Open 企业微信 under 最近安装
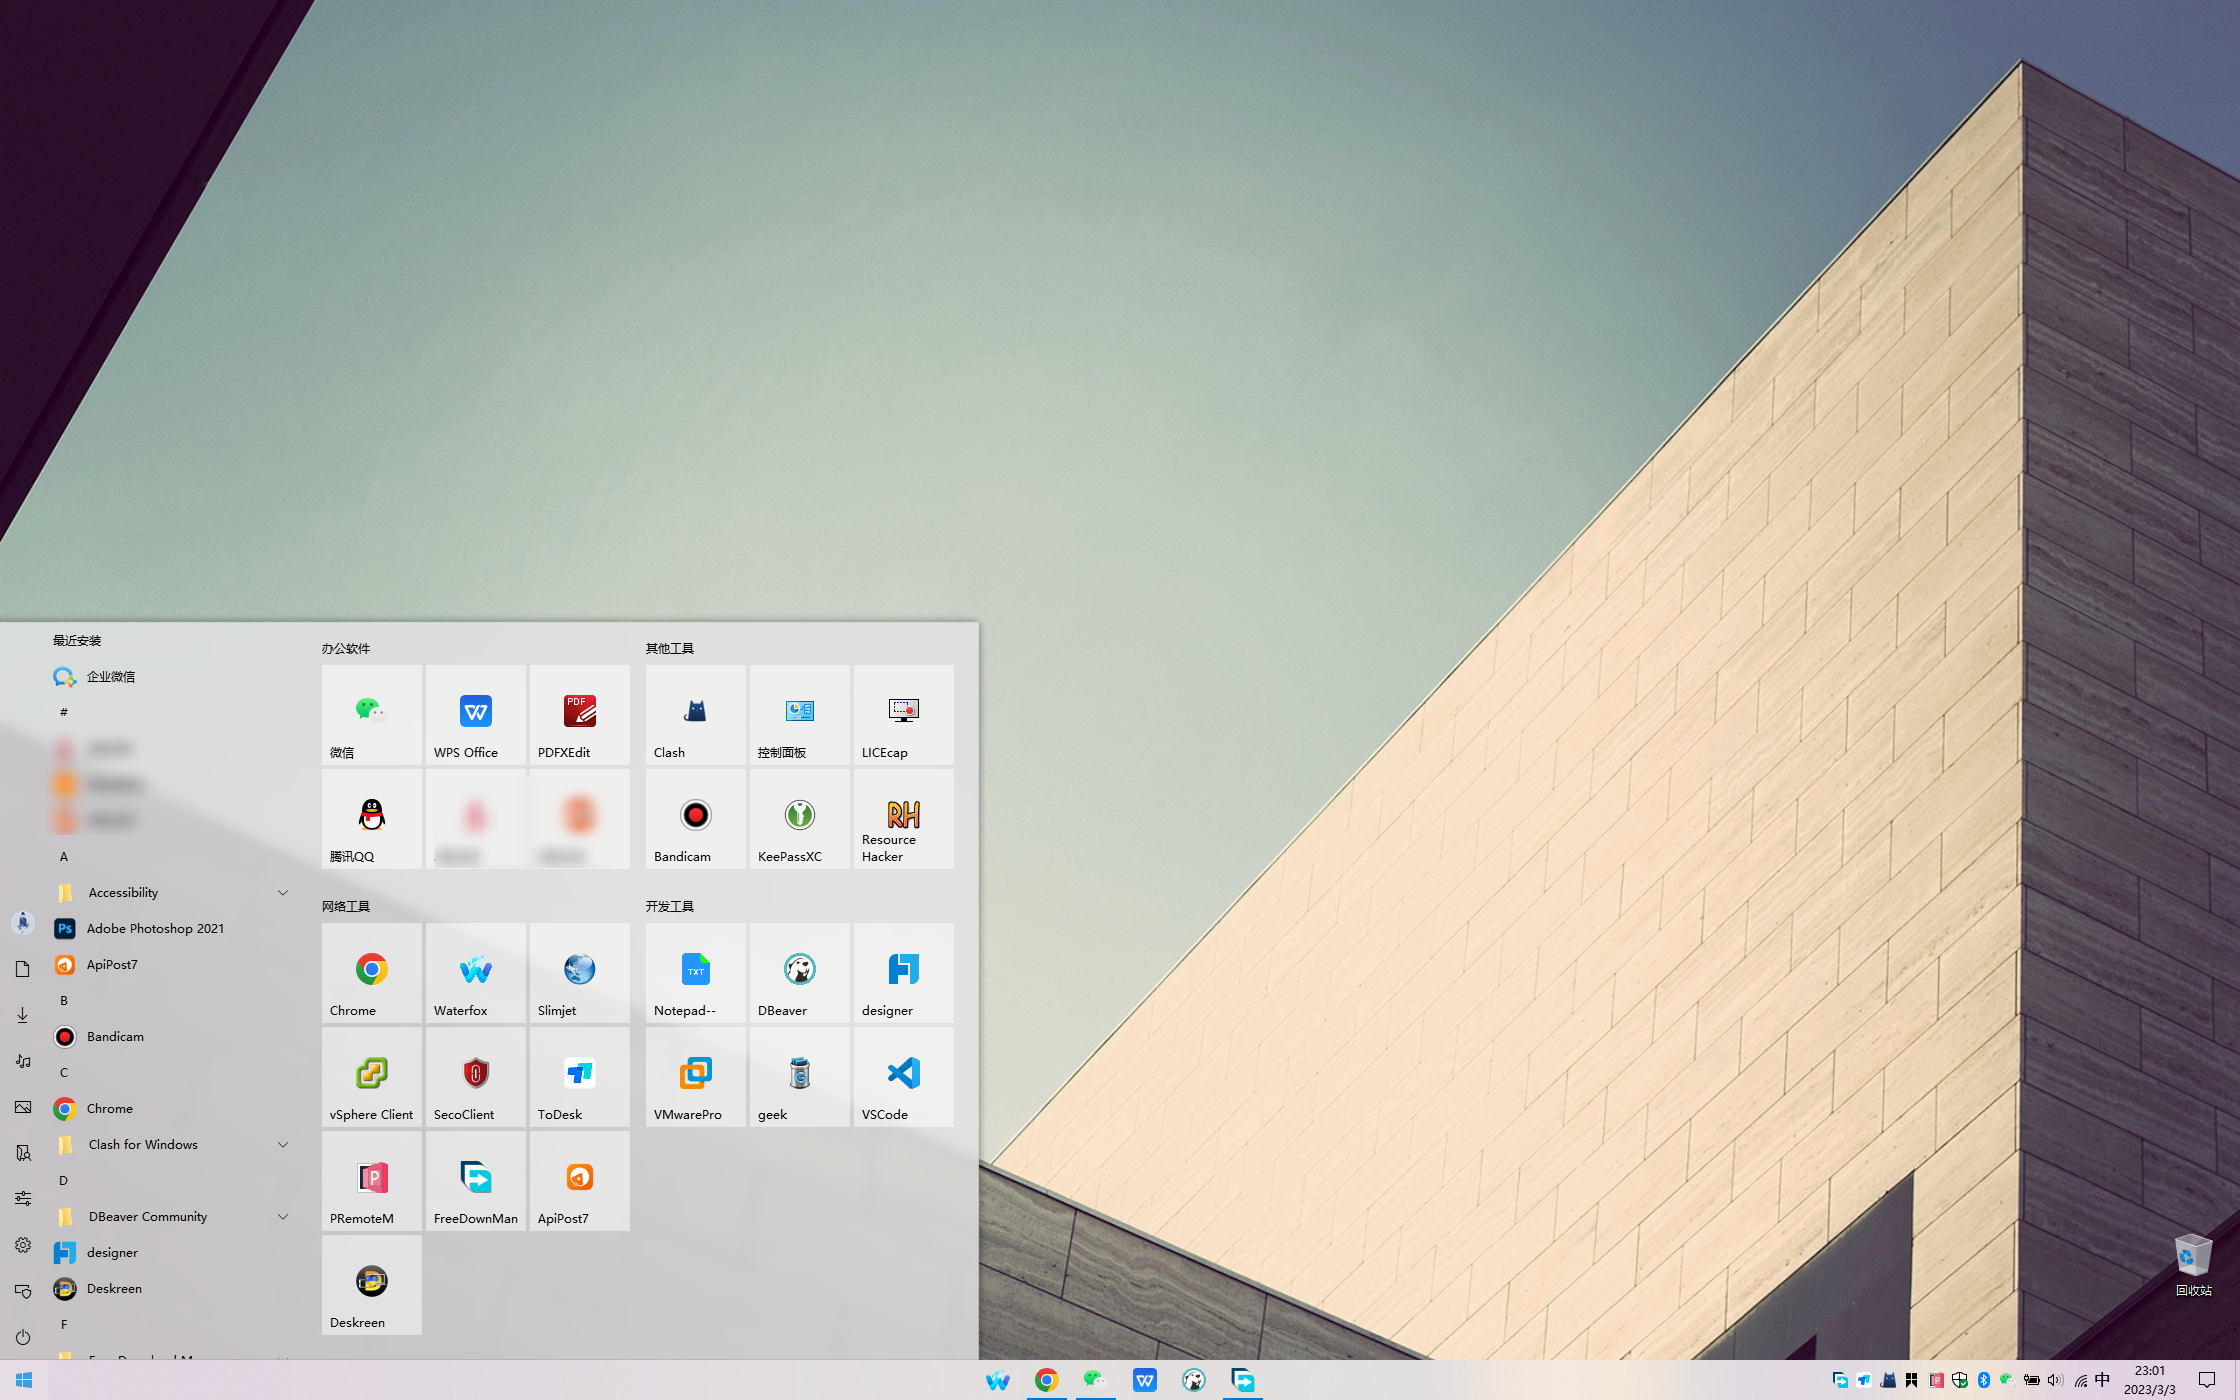2240x1400 pixels. [172, 677]
